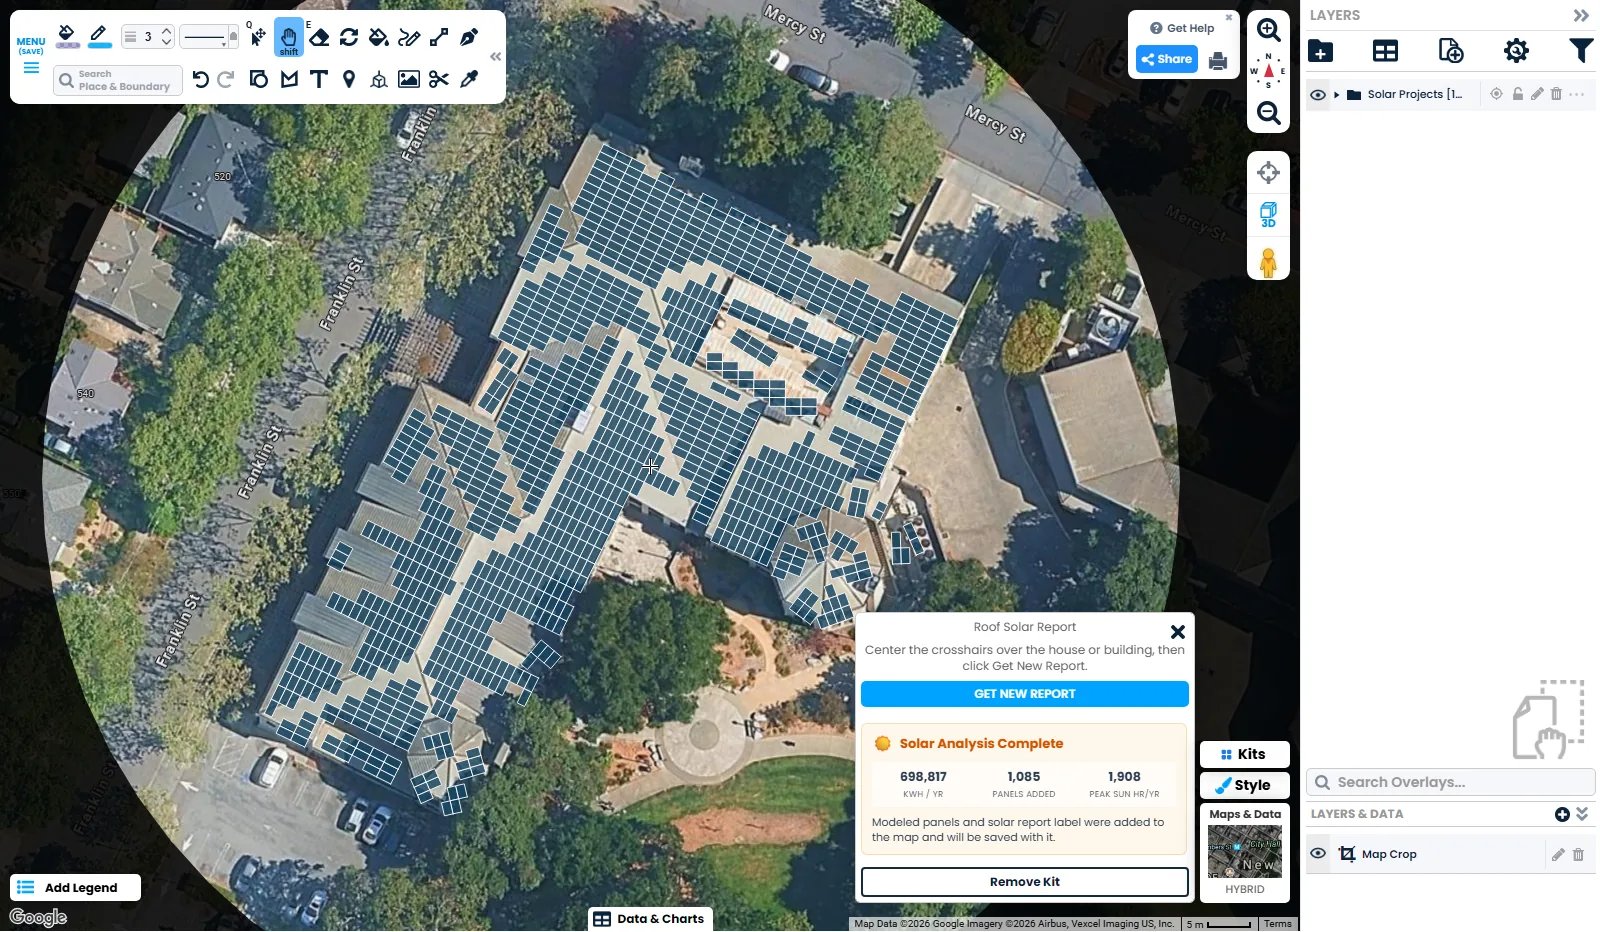
Task: Open the line style dropdown
Action: 210,37
